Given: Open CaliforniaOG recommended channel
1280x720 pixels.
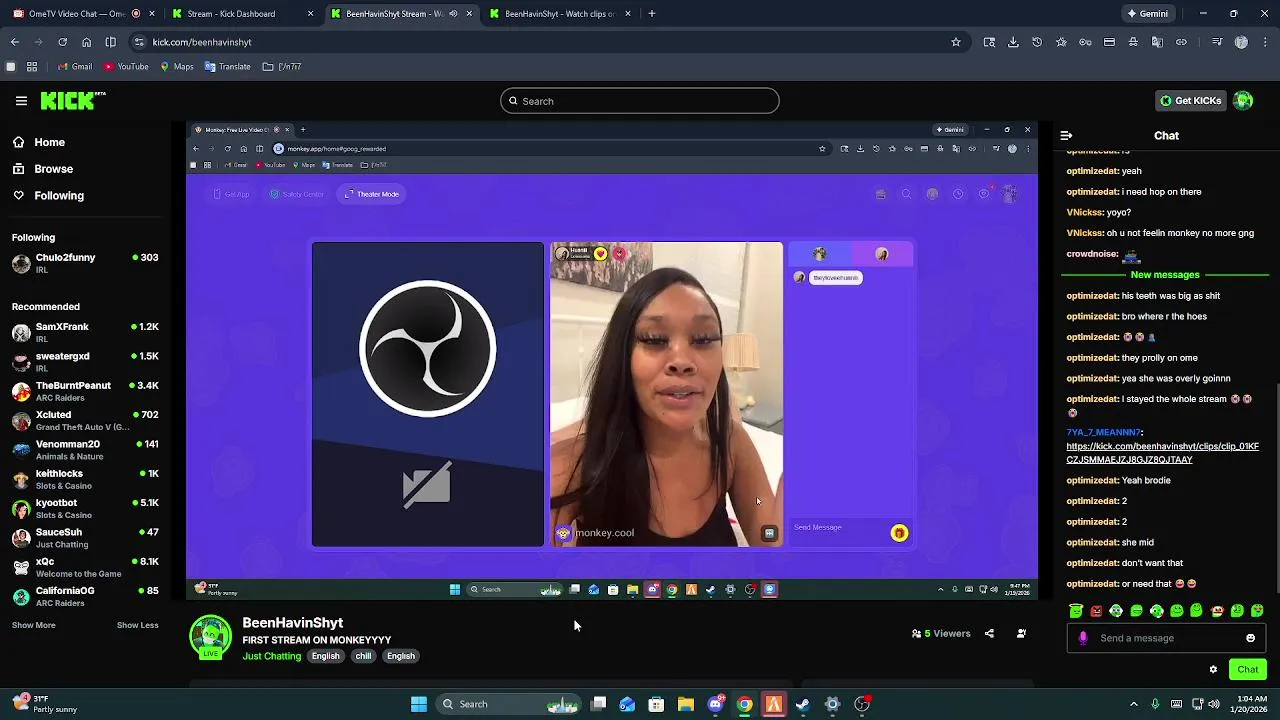Looking at the screenshot, I should [85, 596].
